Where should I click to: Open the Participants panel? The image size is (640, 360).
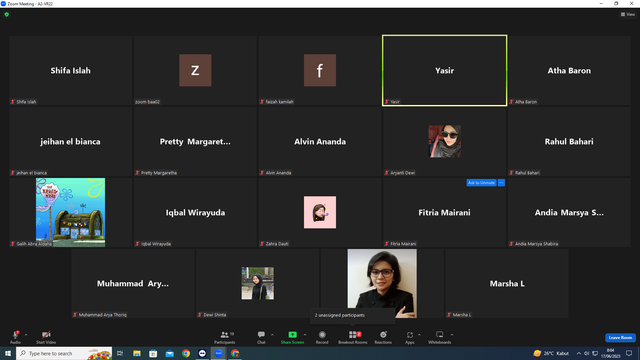point(224,337)
